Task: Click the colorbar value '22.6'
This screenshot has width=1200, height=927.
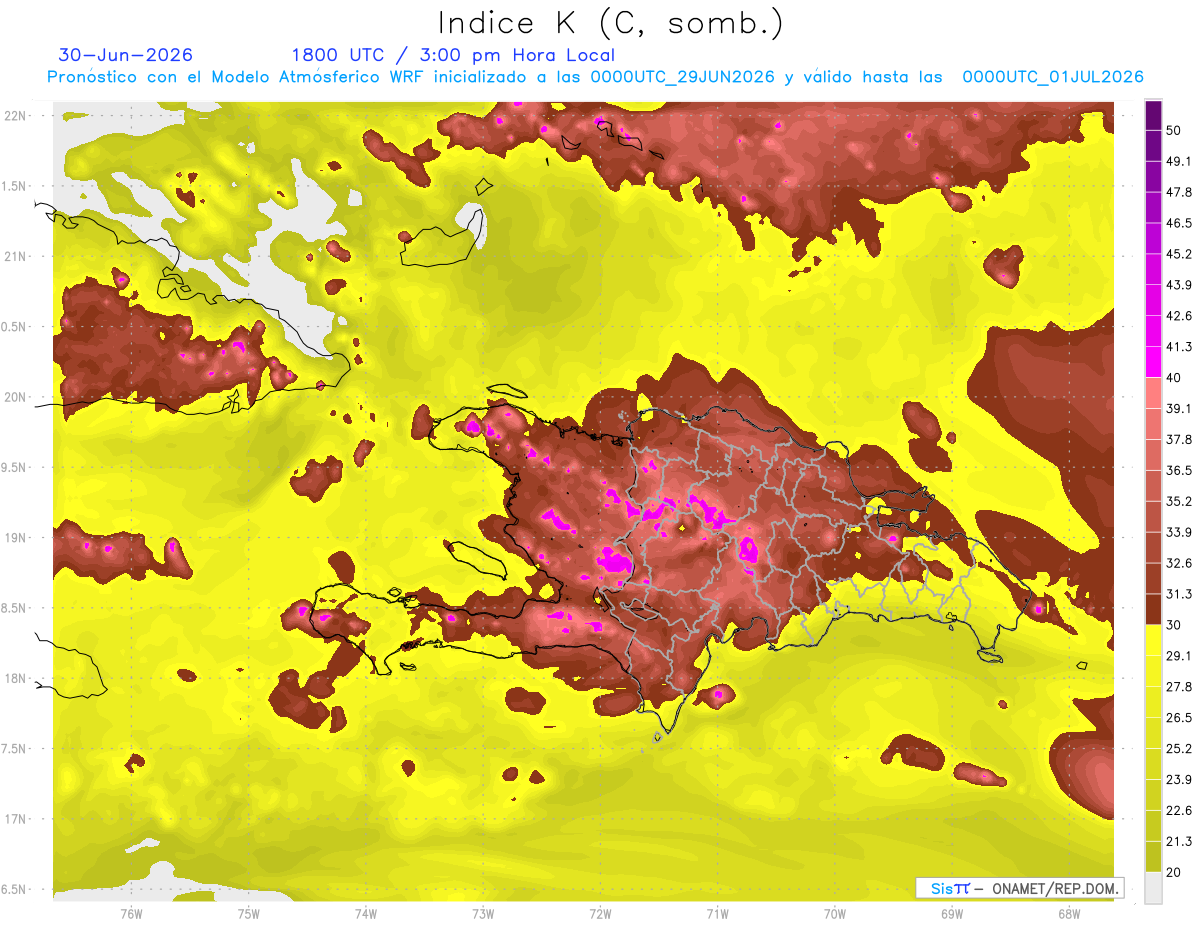Action: (1178, 810)
